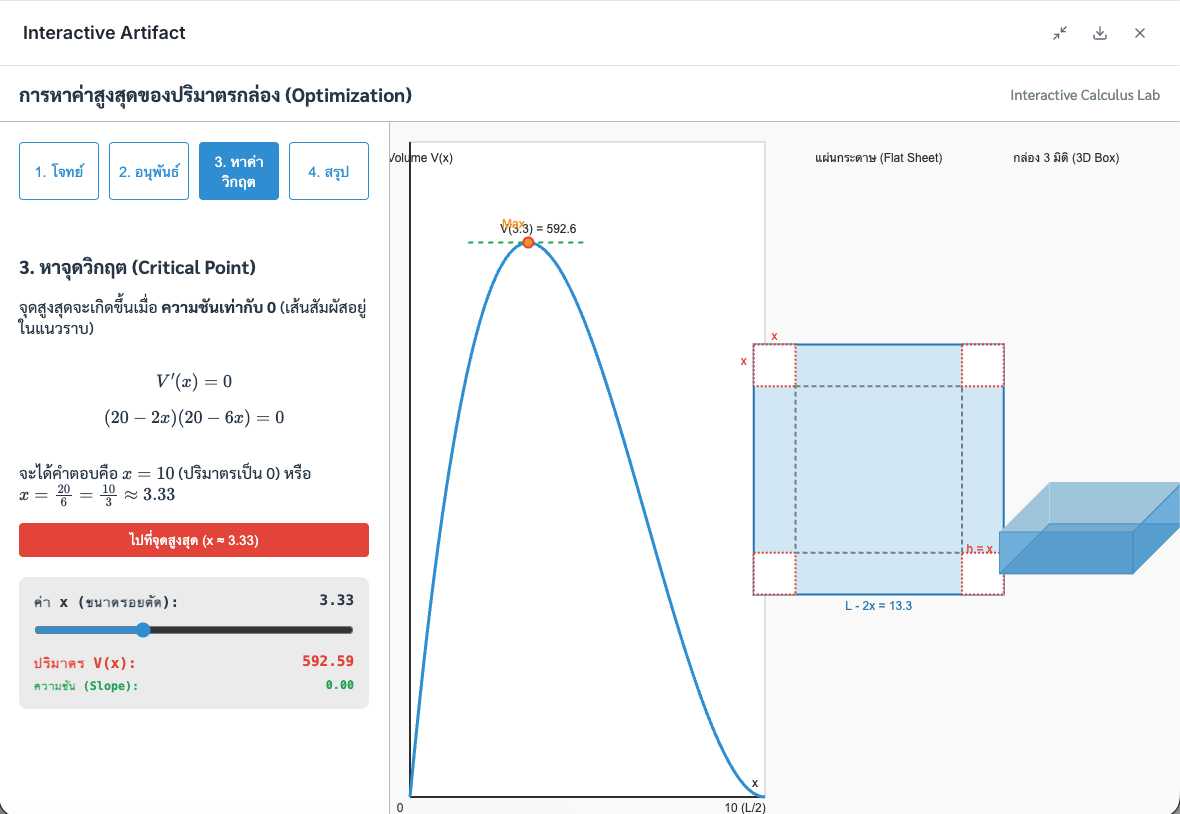Switch to the '2. อนุพันธ์' tab
The image size is (1180, 814).
(x=149, y=171)
